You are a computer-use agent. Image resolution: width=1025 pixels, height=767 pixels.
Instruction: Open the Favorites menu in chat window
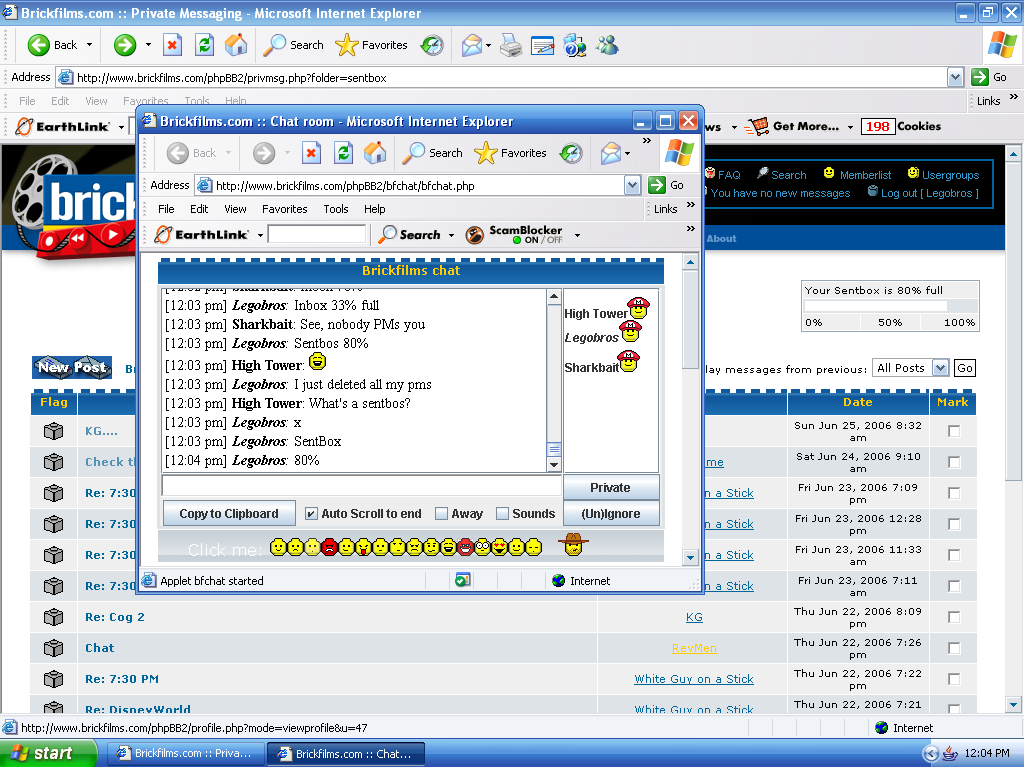pos(284,209)
